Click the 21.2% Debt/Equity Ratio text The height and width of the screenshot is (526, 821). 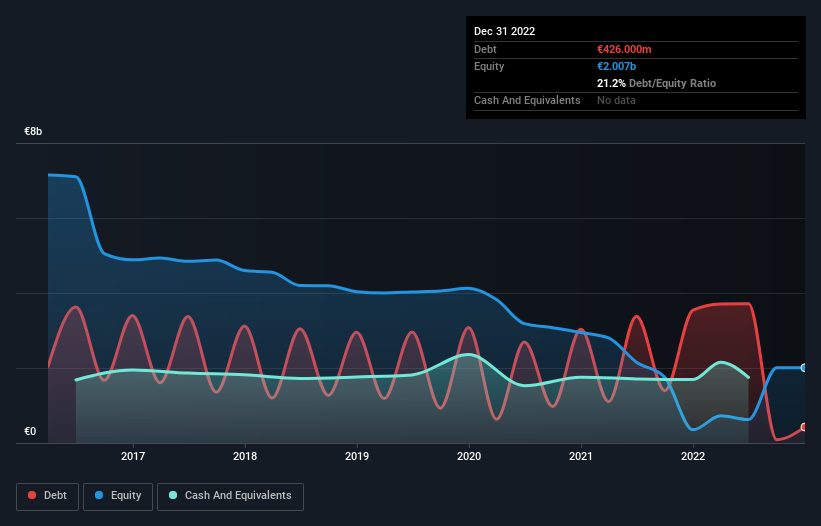coord(657,83)
